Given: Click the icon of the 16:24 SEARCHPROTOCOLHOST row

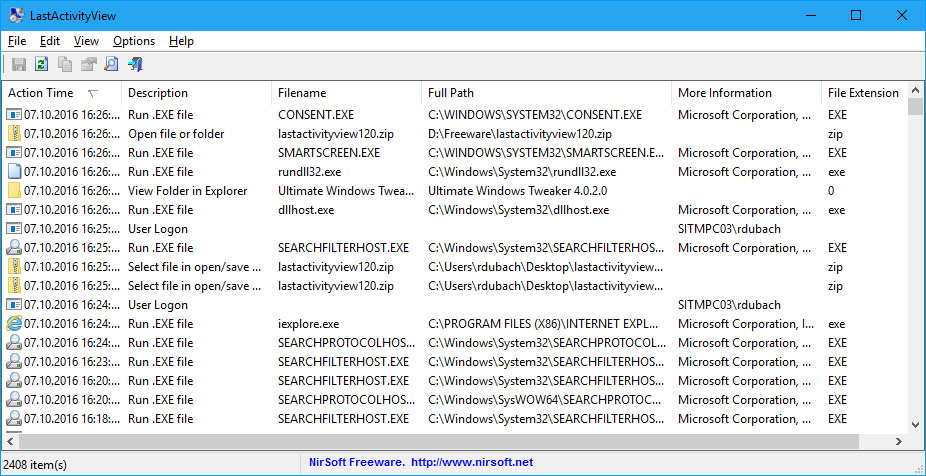Looking at the screenshot, I should coord(14,343).
